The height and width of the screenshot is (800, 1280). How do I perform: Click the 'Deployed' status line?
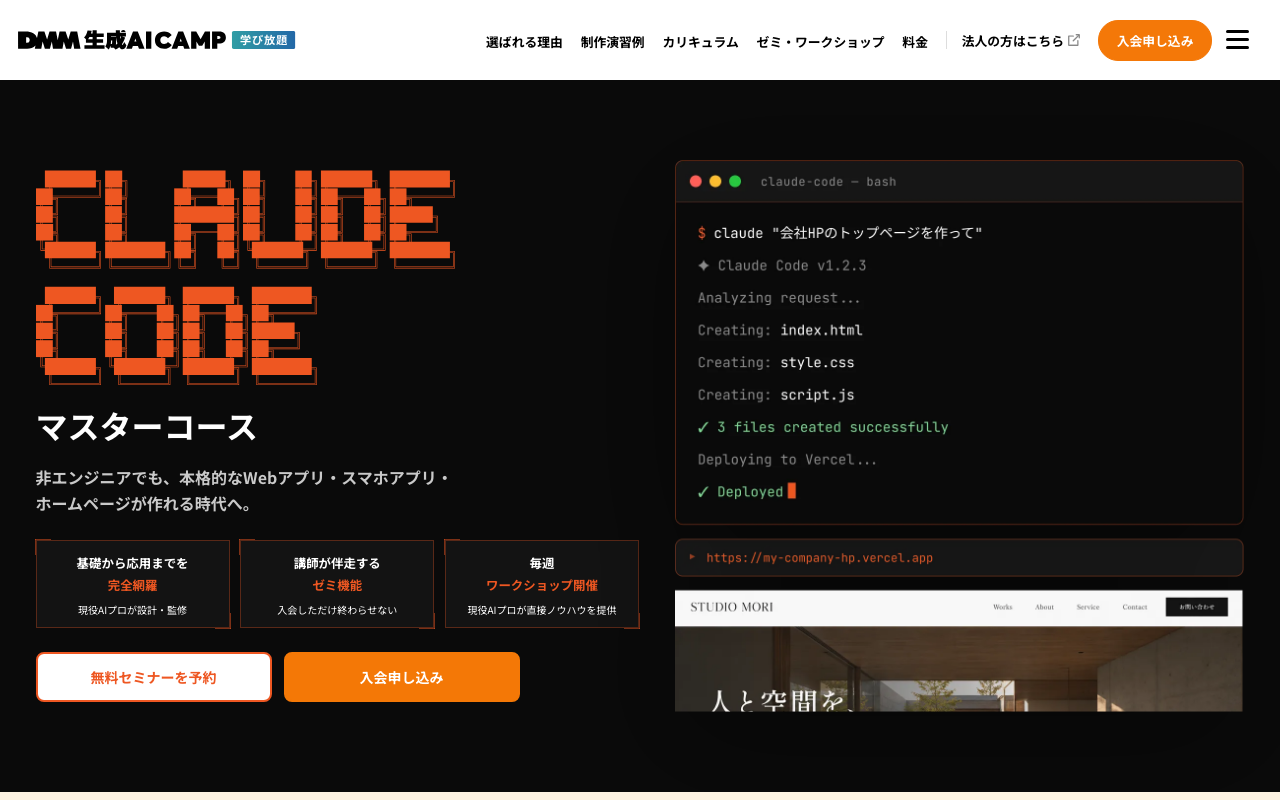coord(746,491)
